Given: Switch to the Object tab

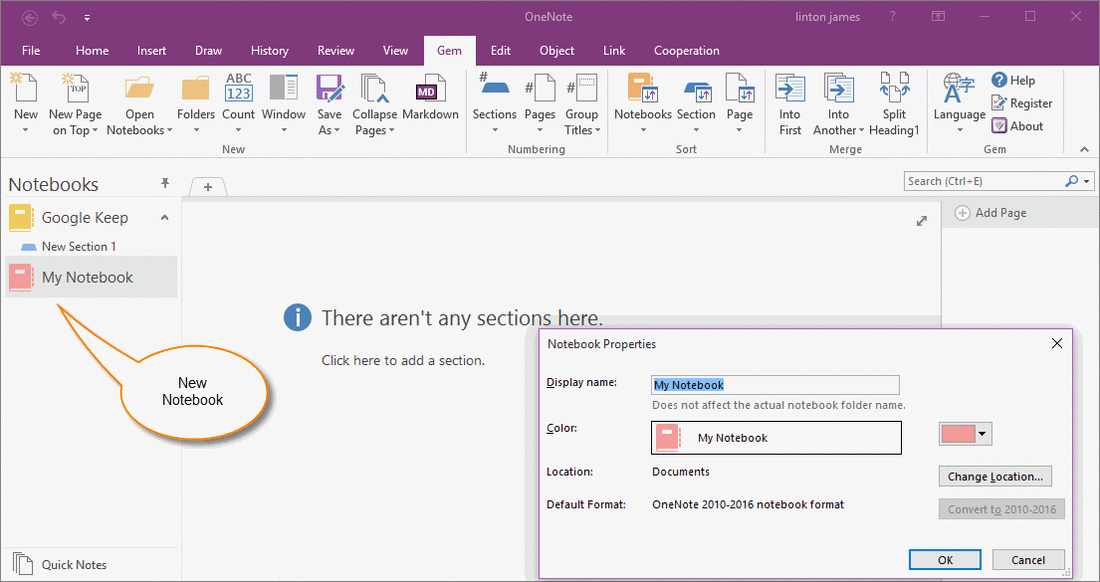Looking at the screenshot, I should pos(557,50).
